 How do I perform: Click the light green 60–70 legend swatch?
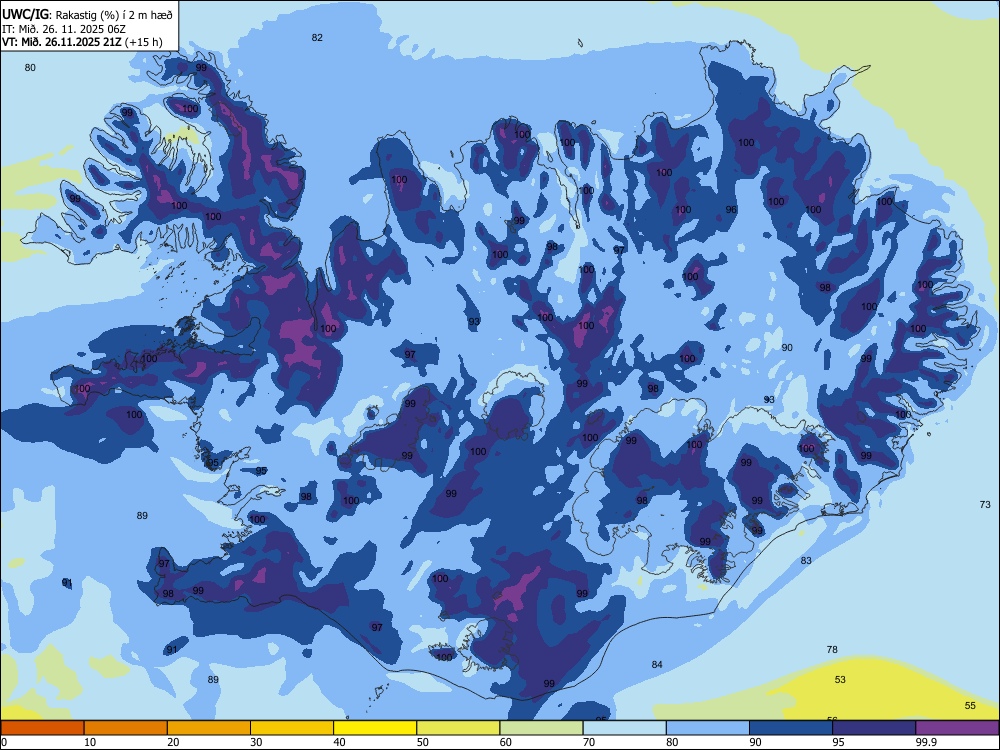point(541,728)
